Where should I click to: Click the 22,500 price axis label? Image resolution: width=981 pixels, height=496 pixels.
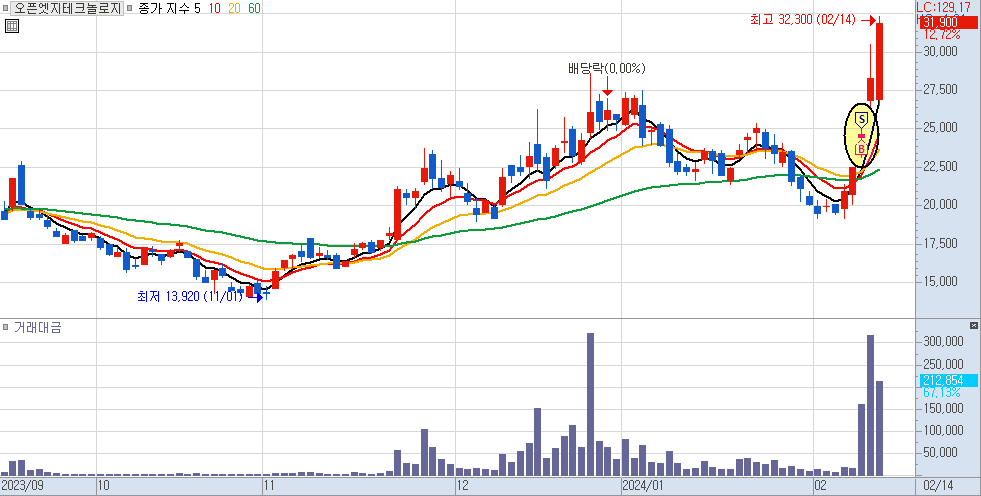click(940, 167)
